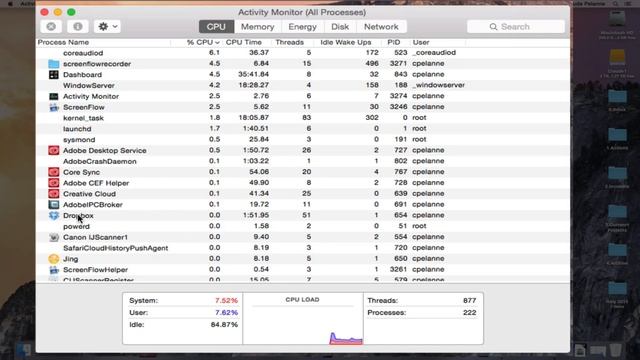Click the Activity Monitor process icon
Image resolution: width=640 pixels, height=360 pixels.
(x=53, y=96)
